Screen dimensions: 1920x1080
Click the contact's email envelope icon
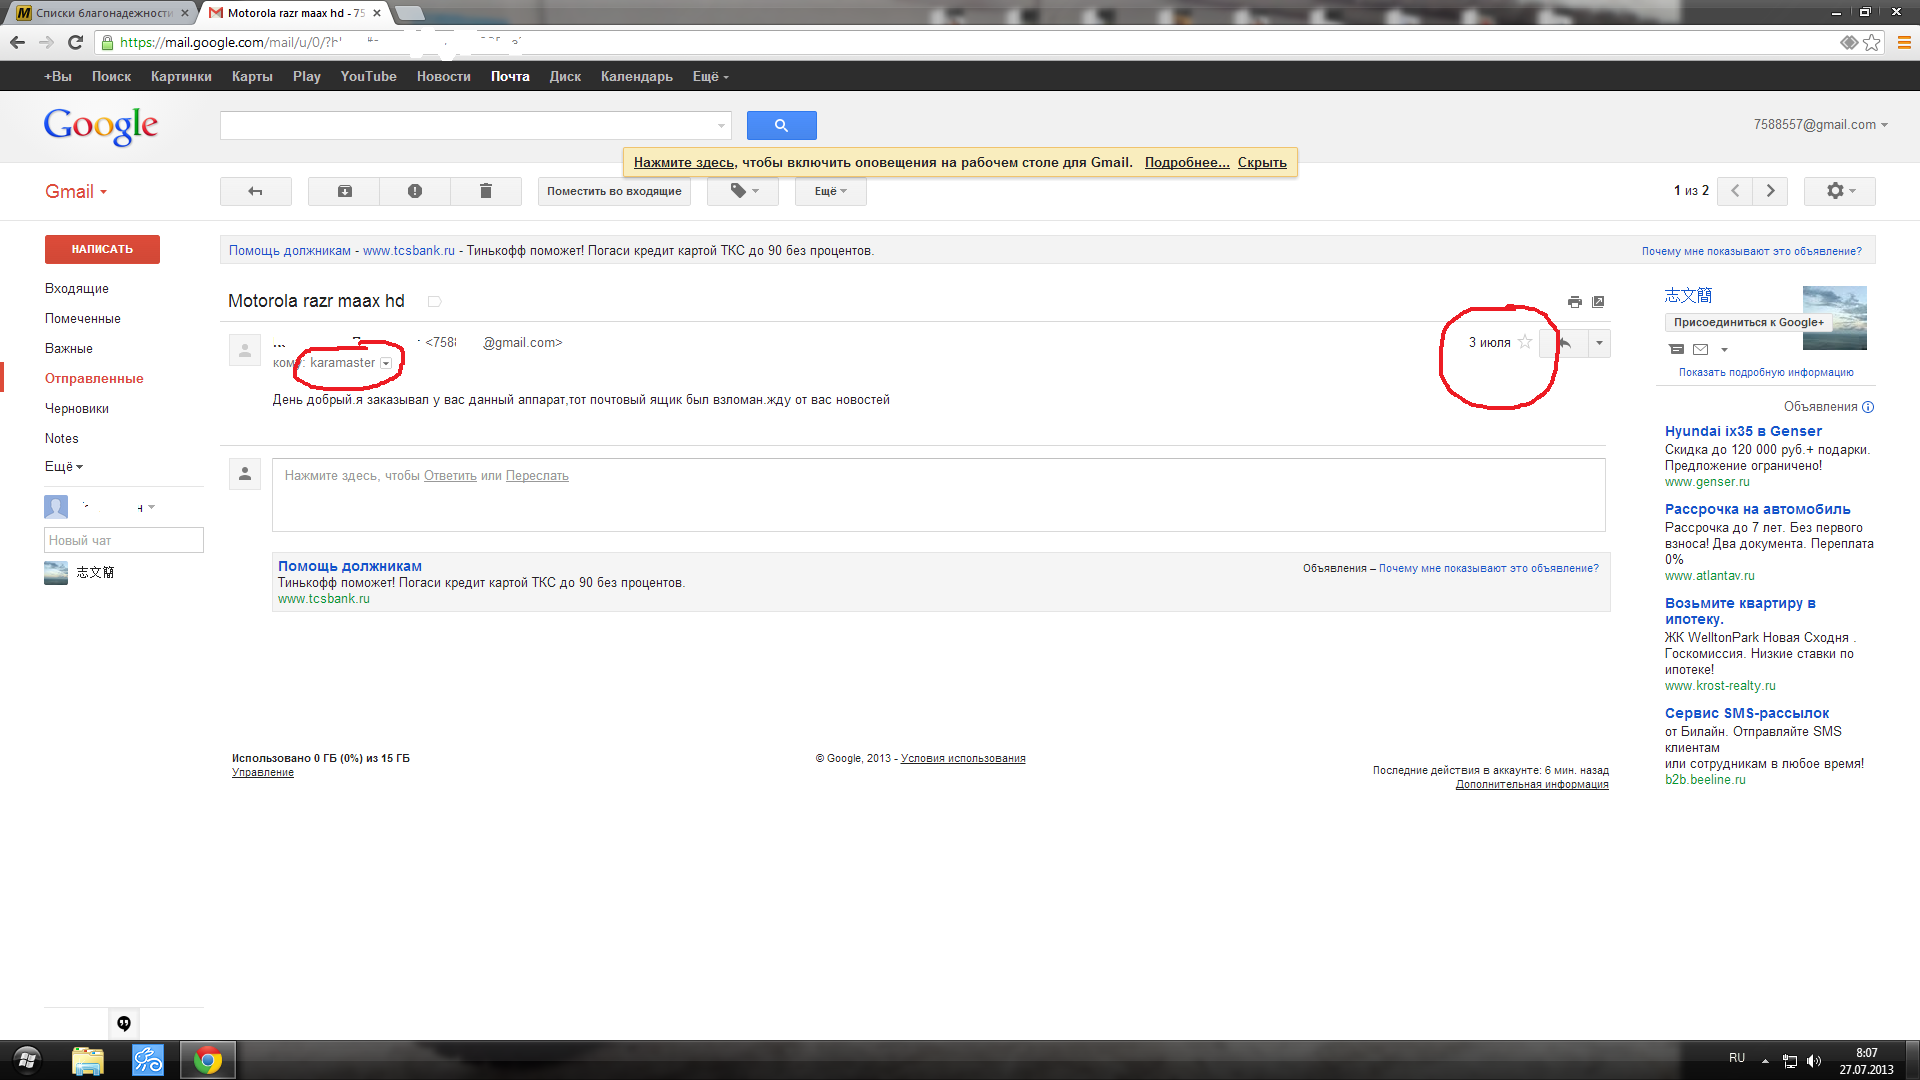[x=1700, y=349]
